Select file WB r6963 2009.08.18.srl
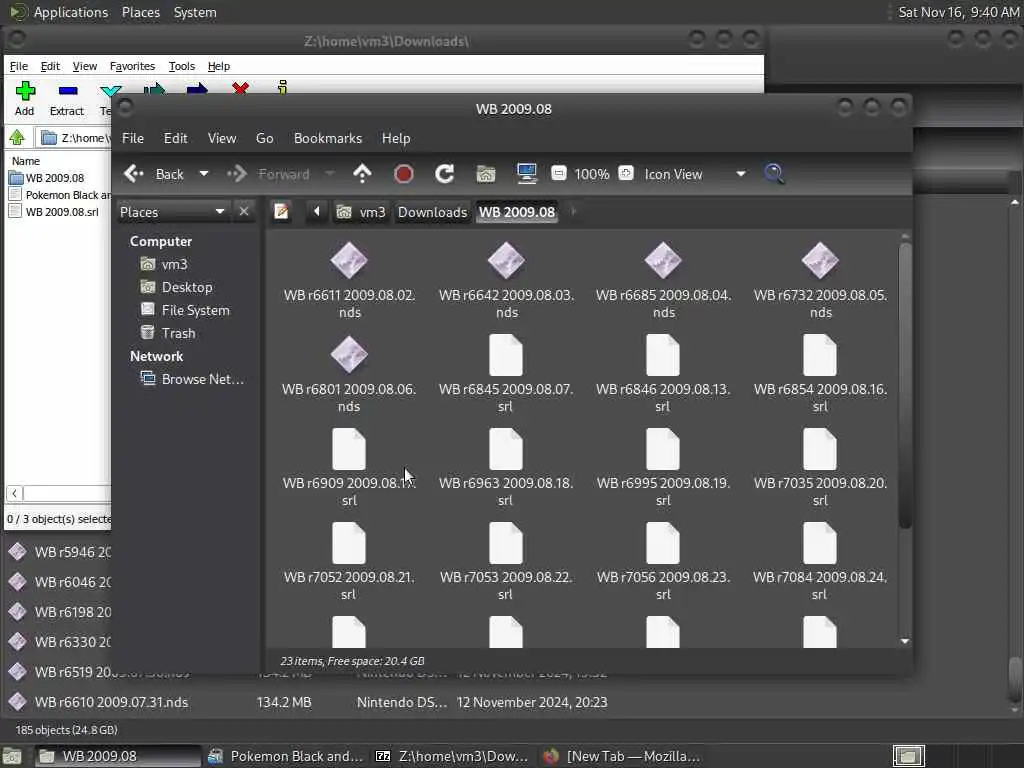1024x768 pixels. pos(506,468)
